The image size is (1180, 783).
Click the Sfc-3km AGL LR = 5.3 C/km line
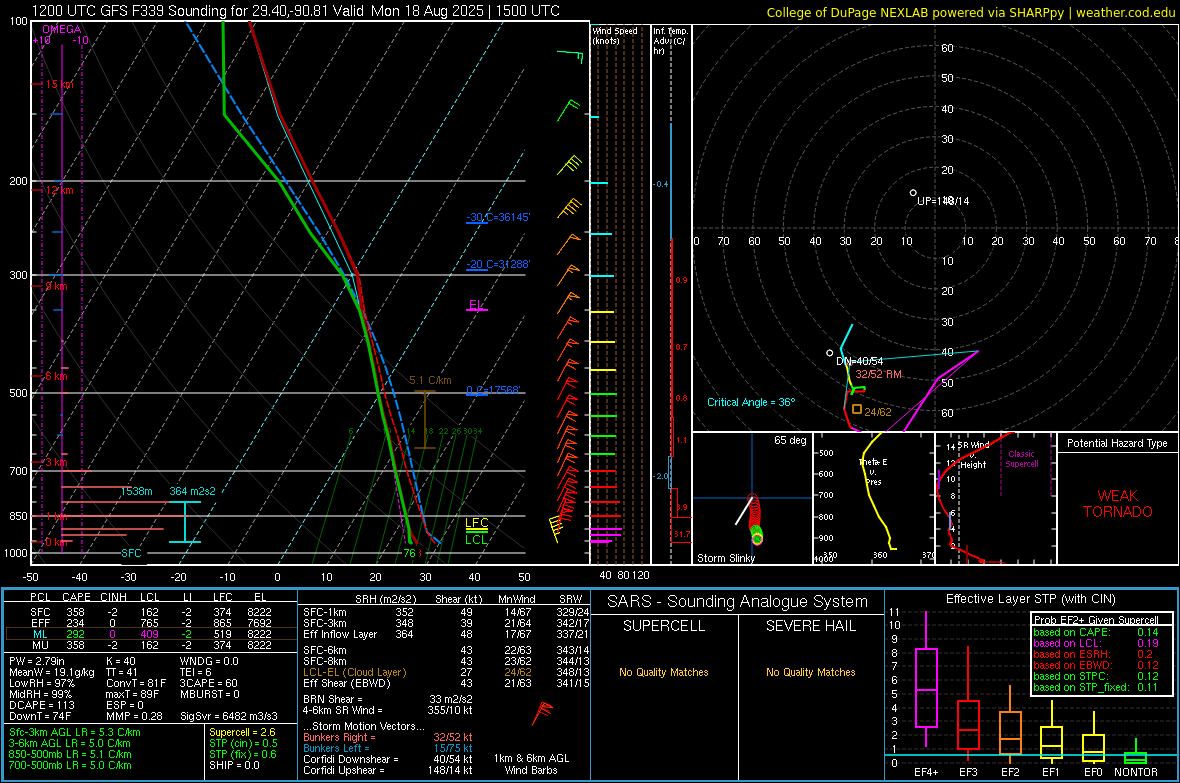coord(75,732)
